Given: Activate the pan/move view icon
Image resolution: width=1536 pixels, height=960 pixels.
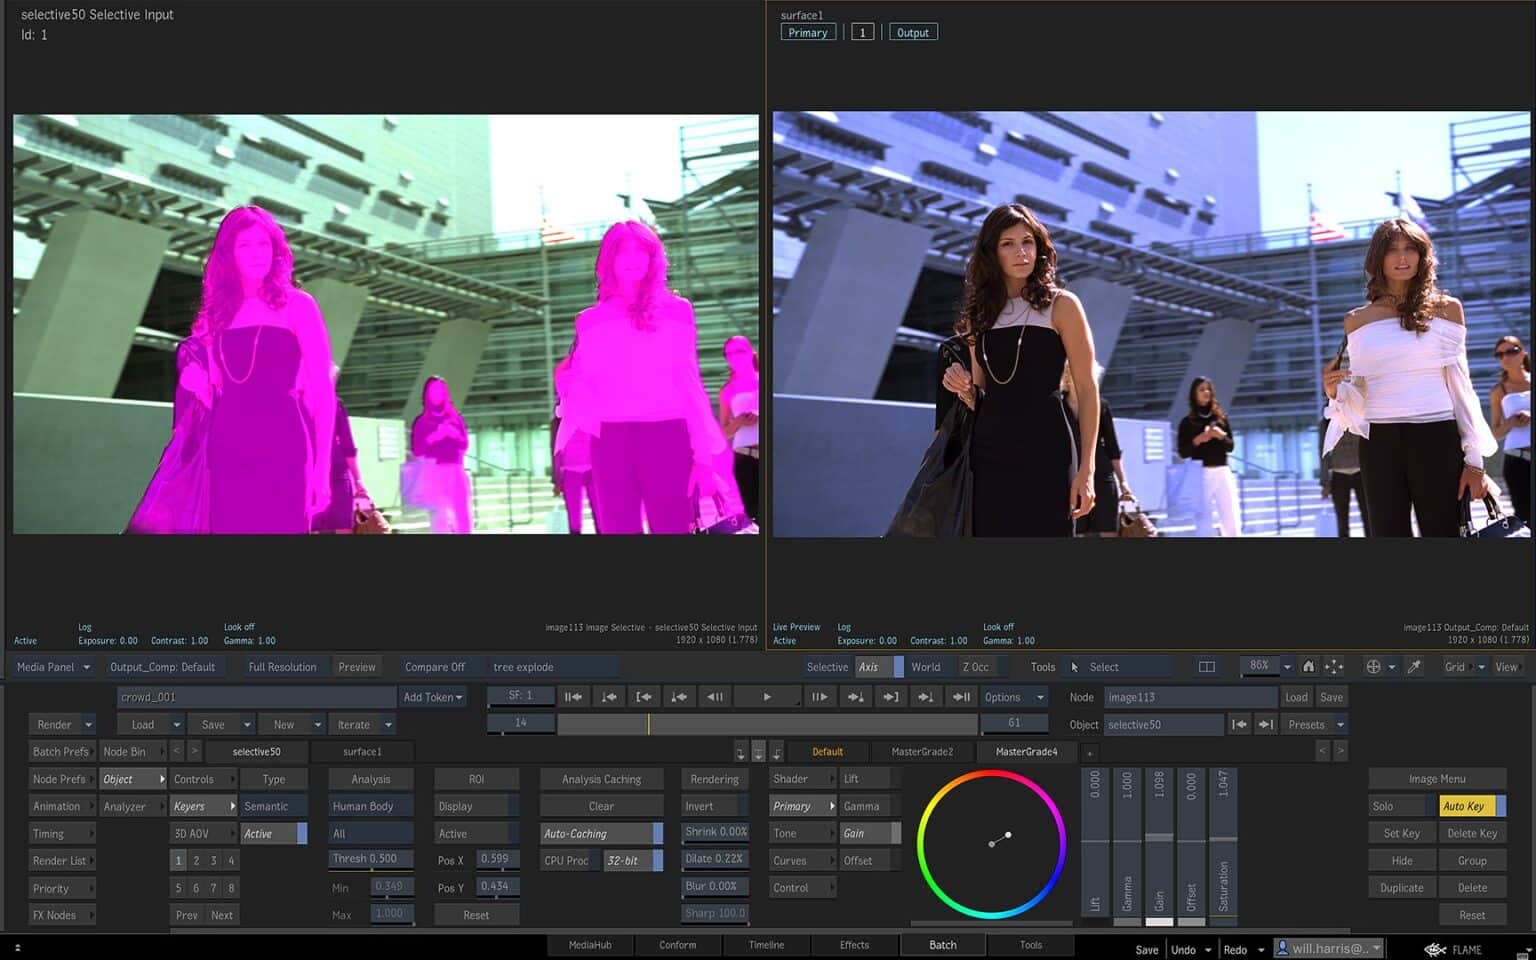Looking at the screenshot, I should (x=1334, y=666).
